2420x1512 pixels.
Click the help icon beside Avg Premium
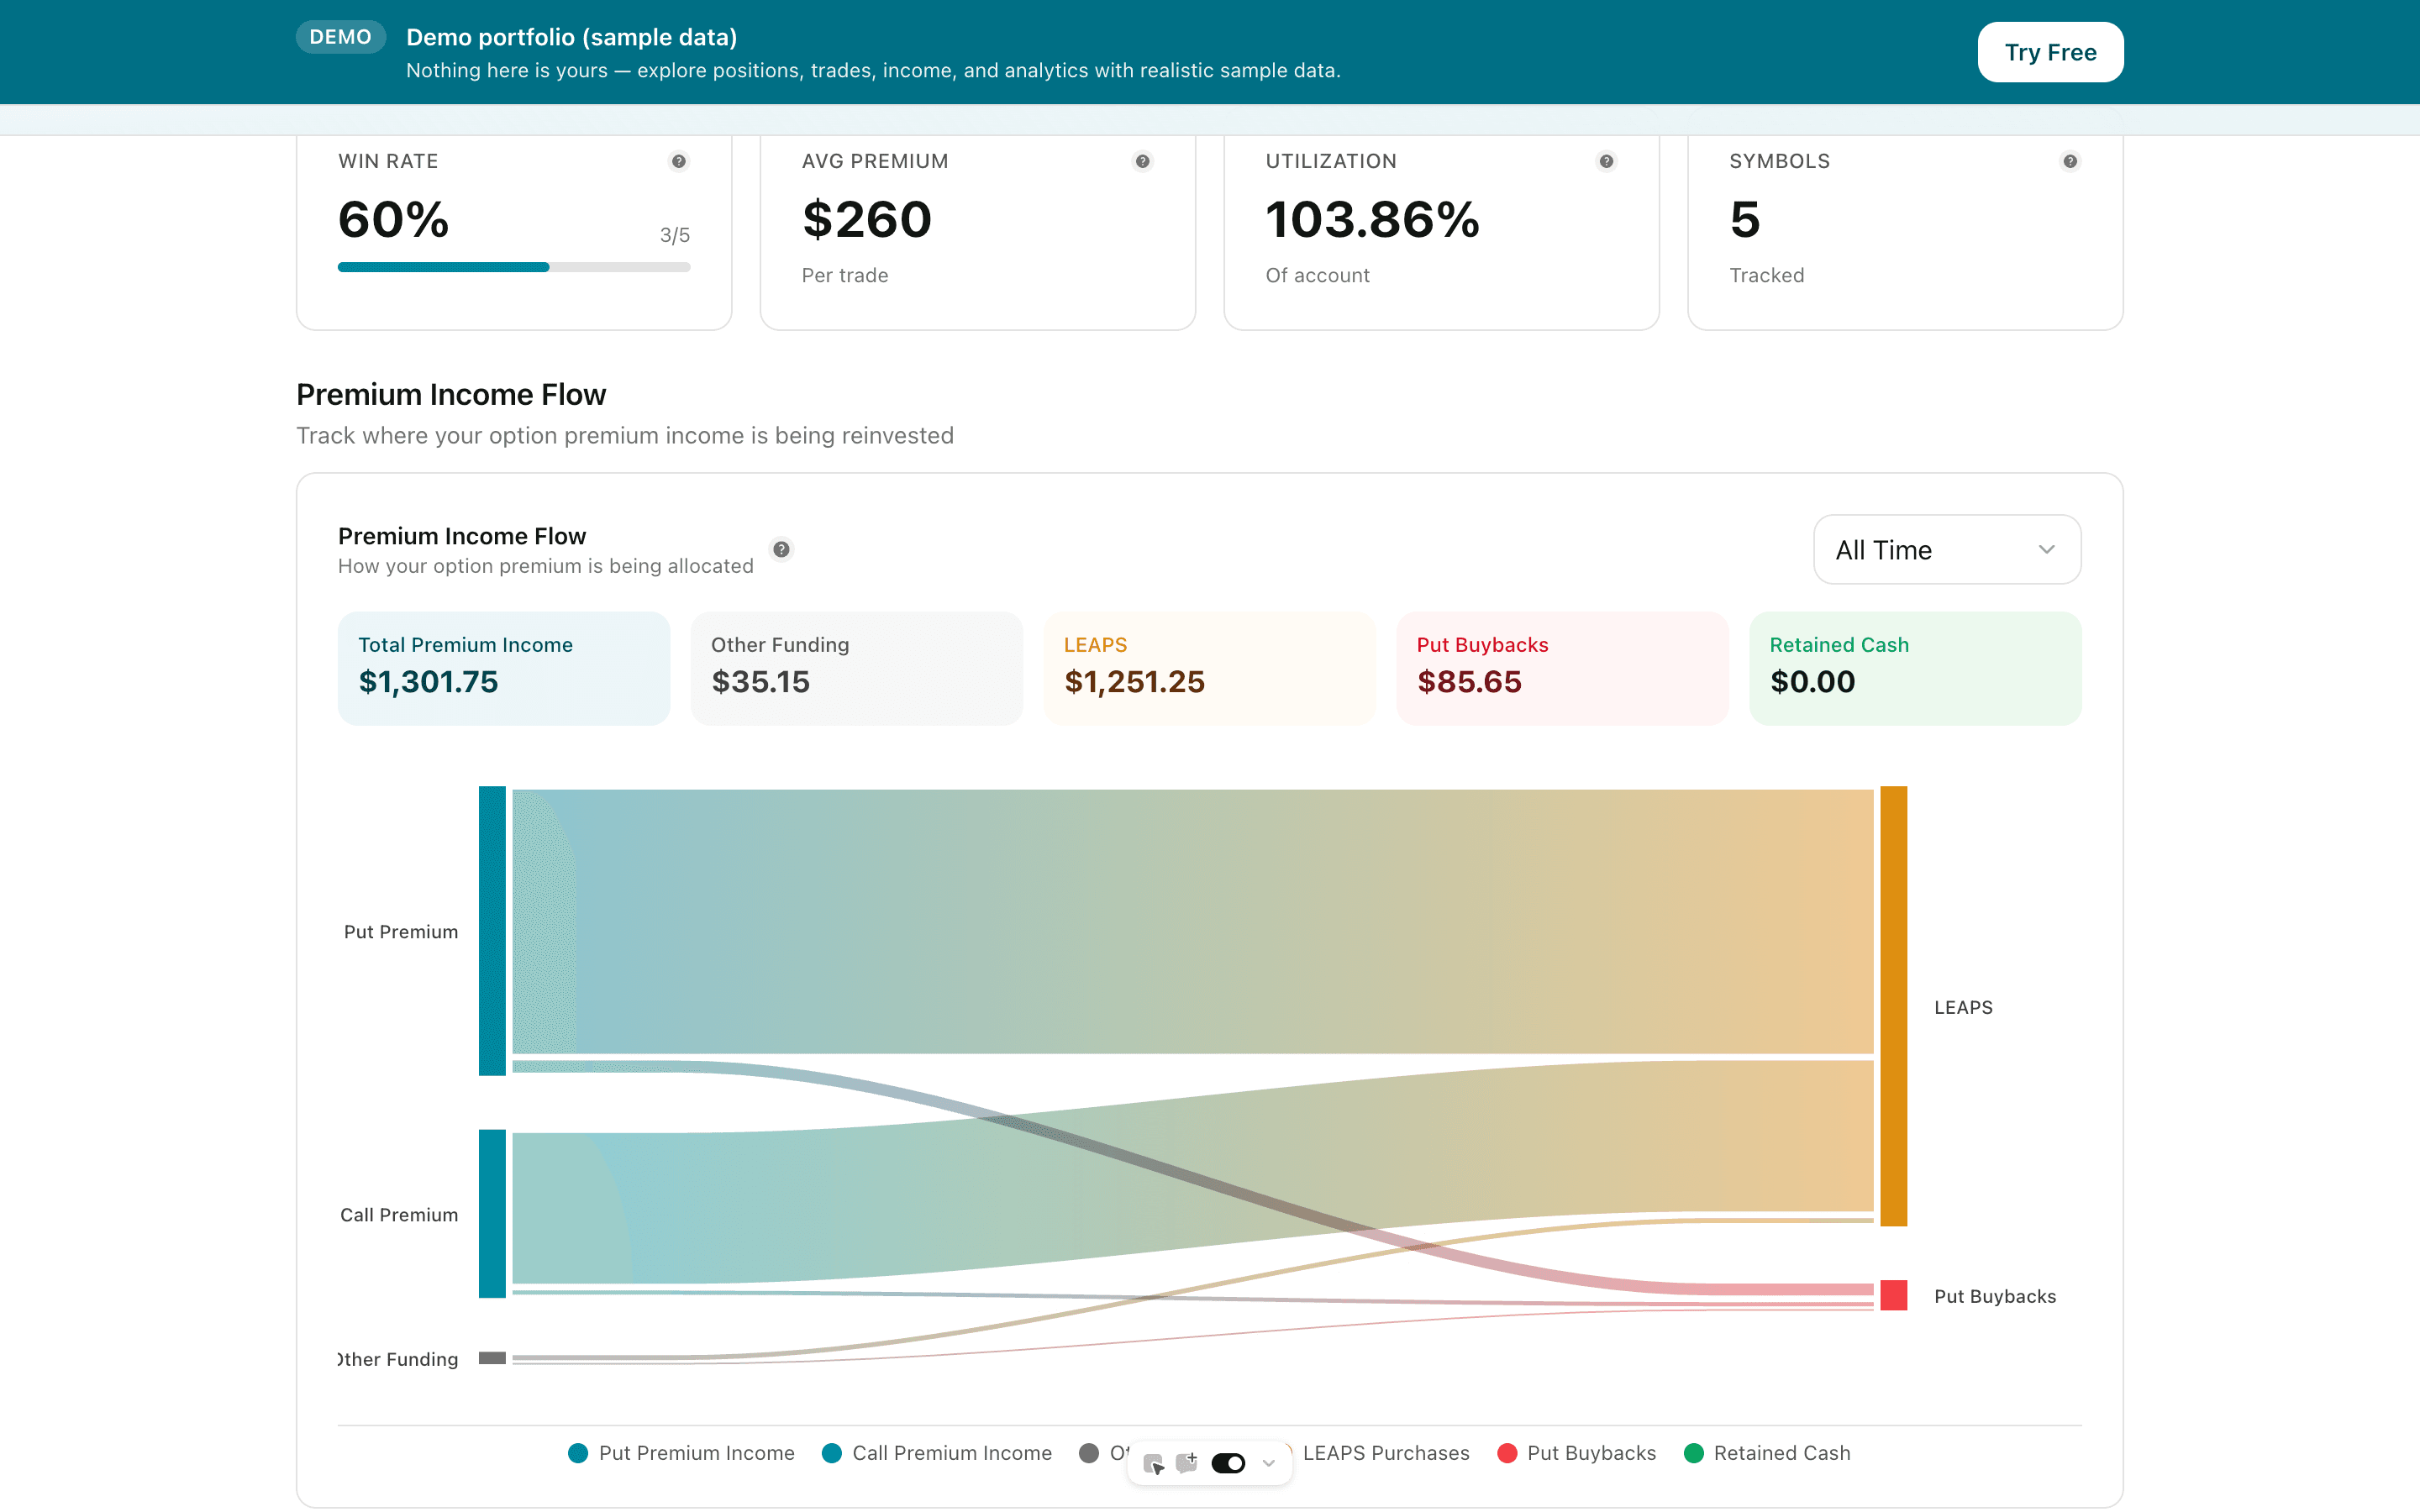1143,161
